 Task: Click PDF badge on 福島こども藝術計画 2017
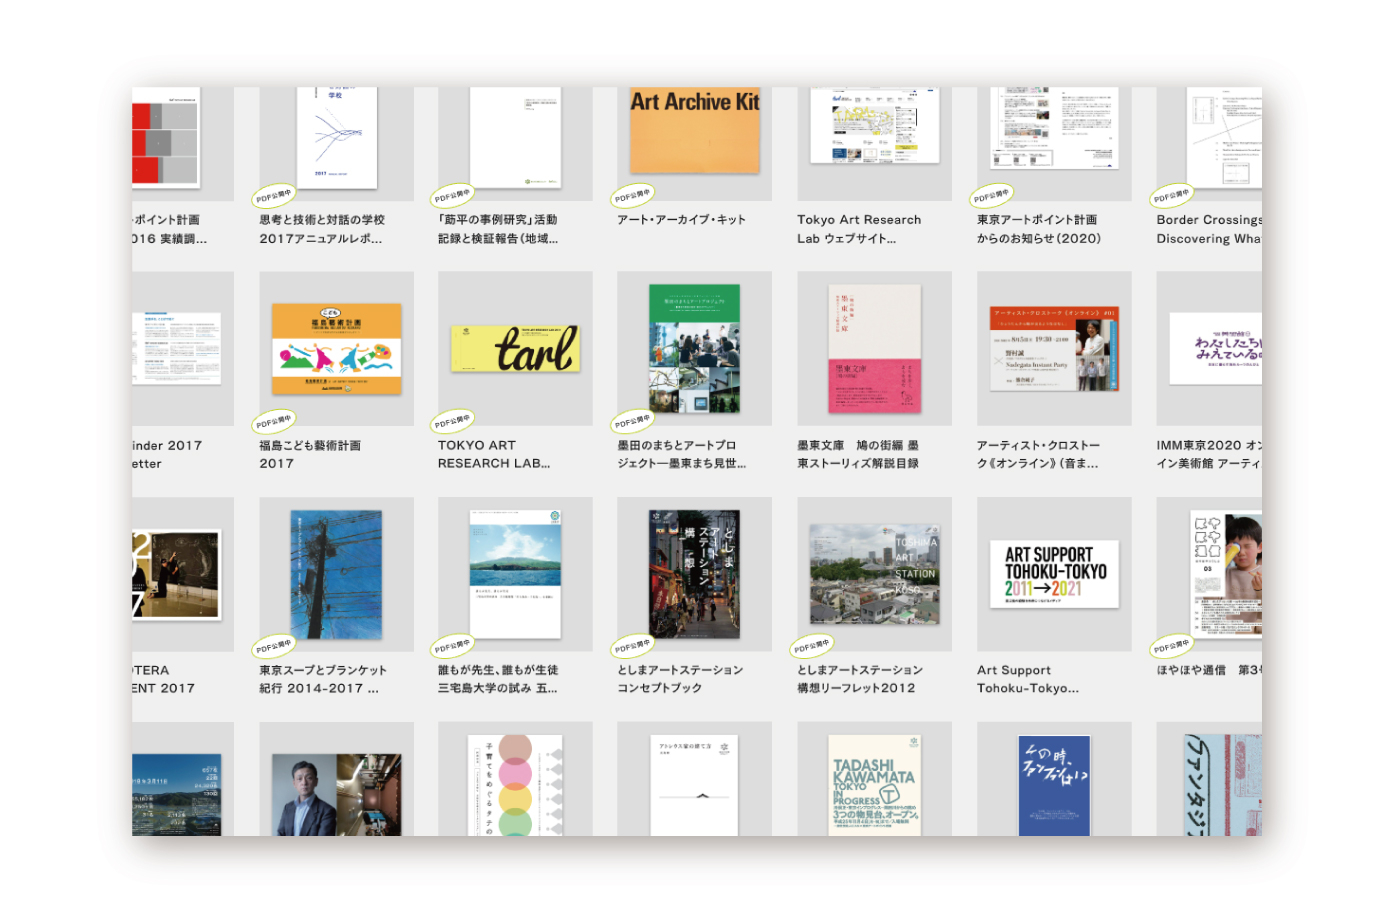(273, 421)
